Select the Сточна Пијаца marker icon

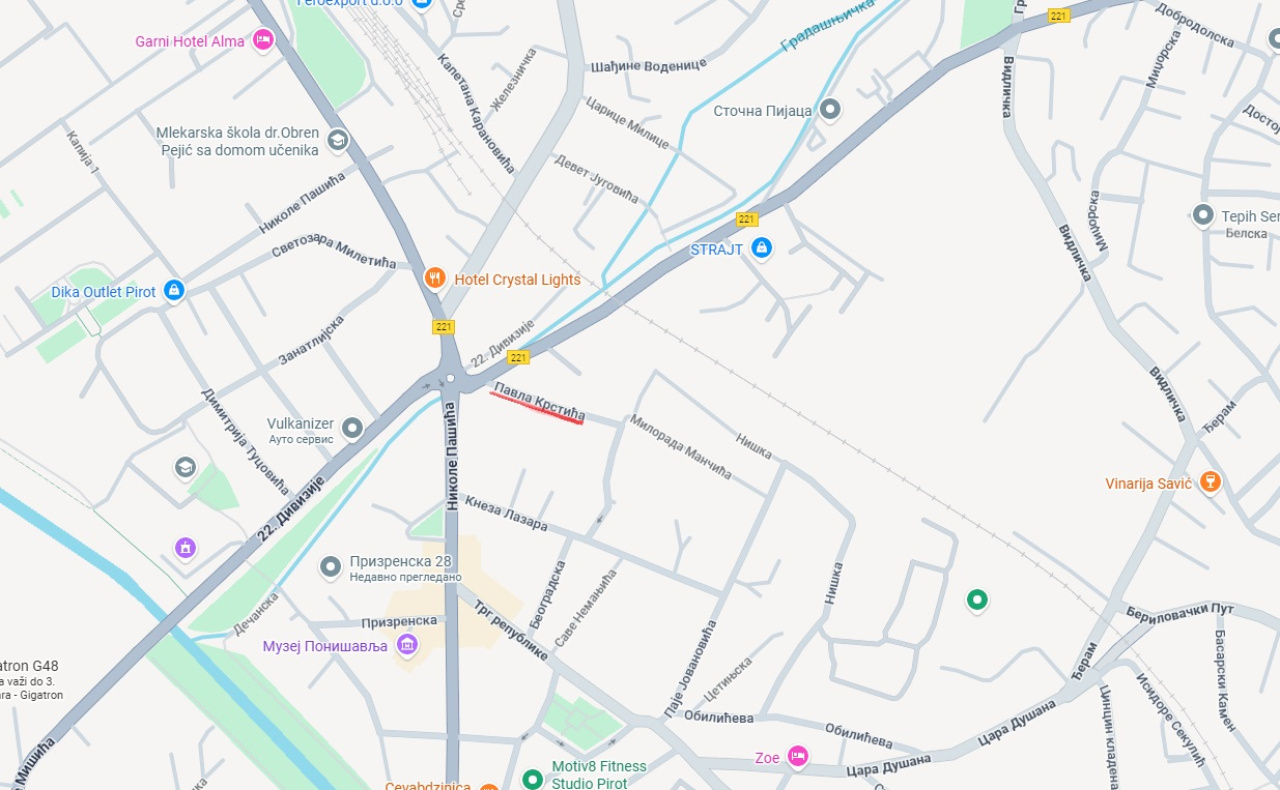830,109
